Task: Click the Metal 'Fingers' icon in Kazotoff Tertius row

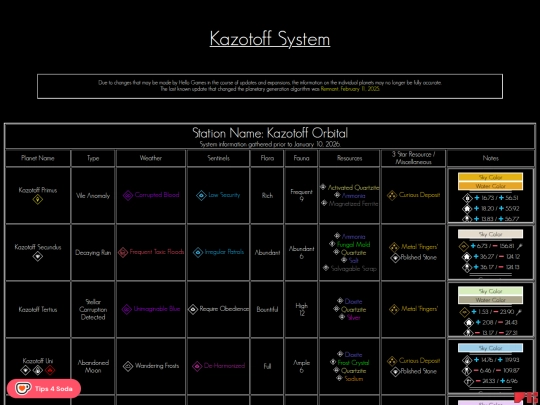Action: coord(394,309)
